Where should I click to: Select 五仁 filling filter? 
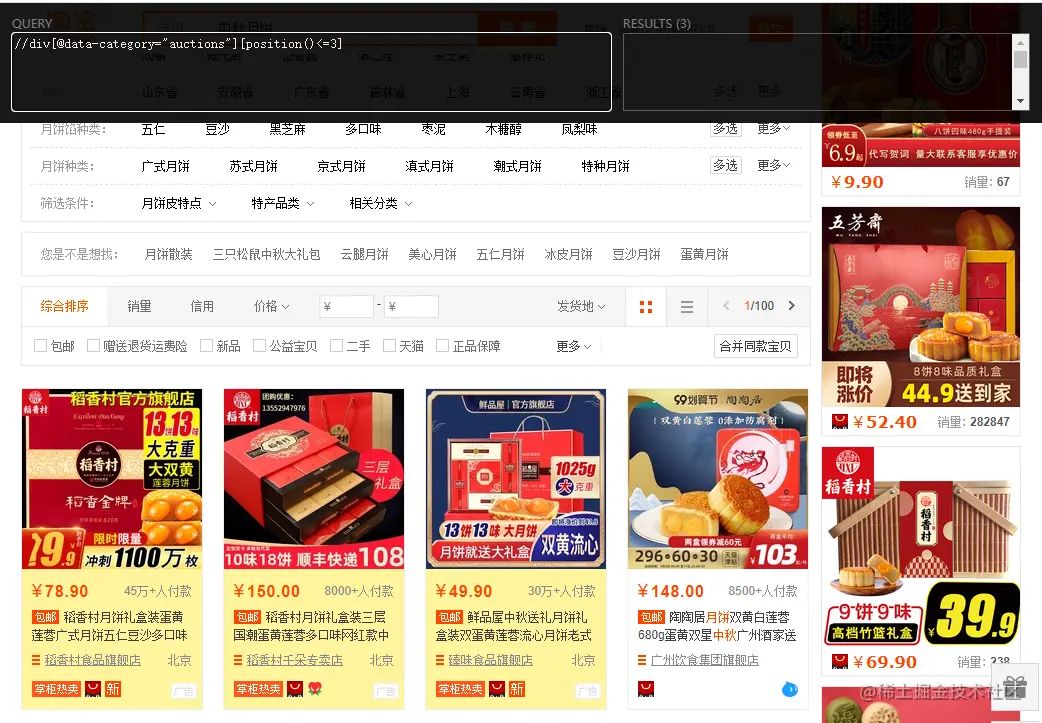[x=154, y=129]
